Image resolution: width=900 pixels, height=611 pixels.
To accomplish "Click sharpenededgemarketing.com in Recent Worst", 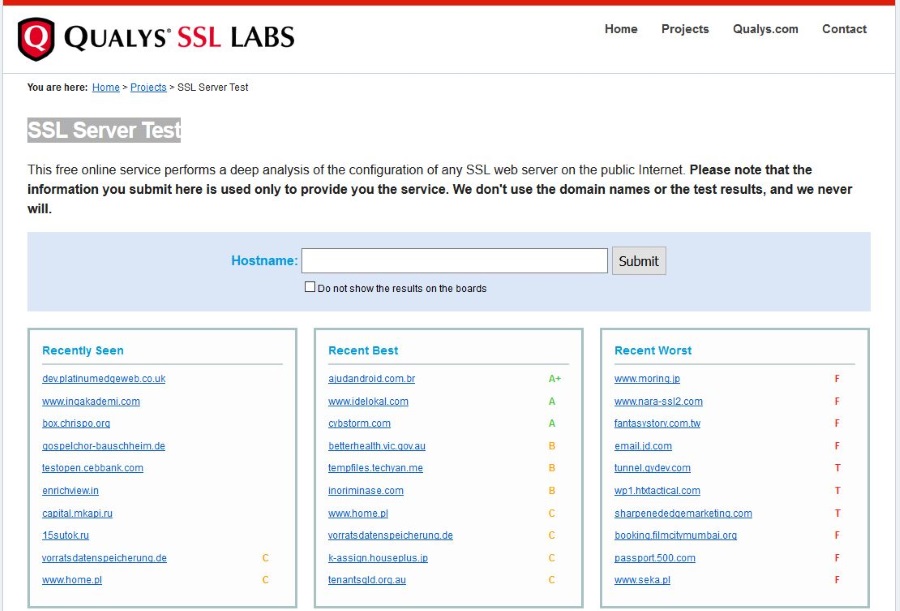I will click(x=684, y=513).
